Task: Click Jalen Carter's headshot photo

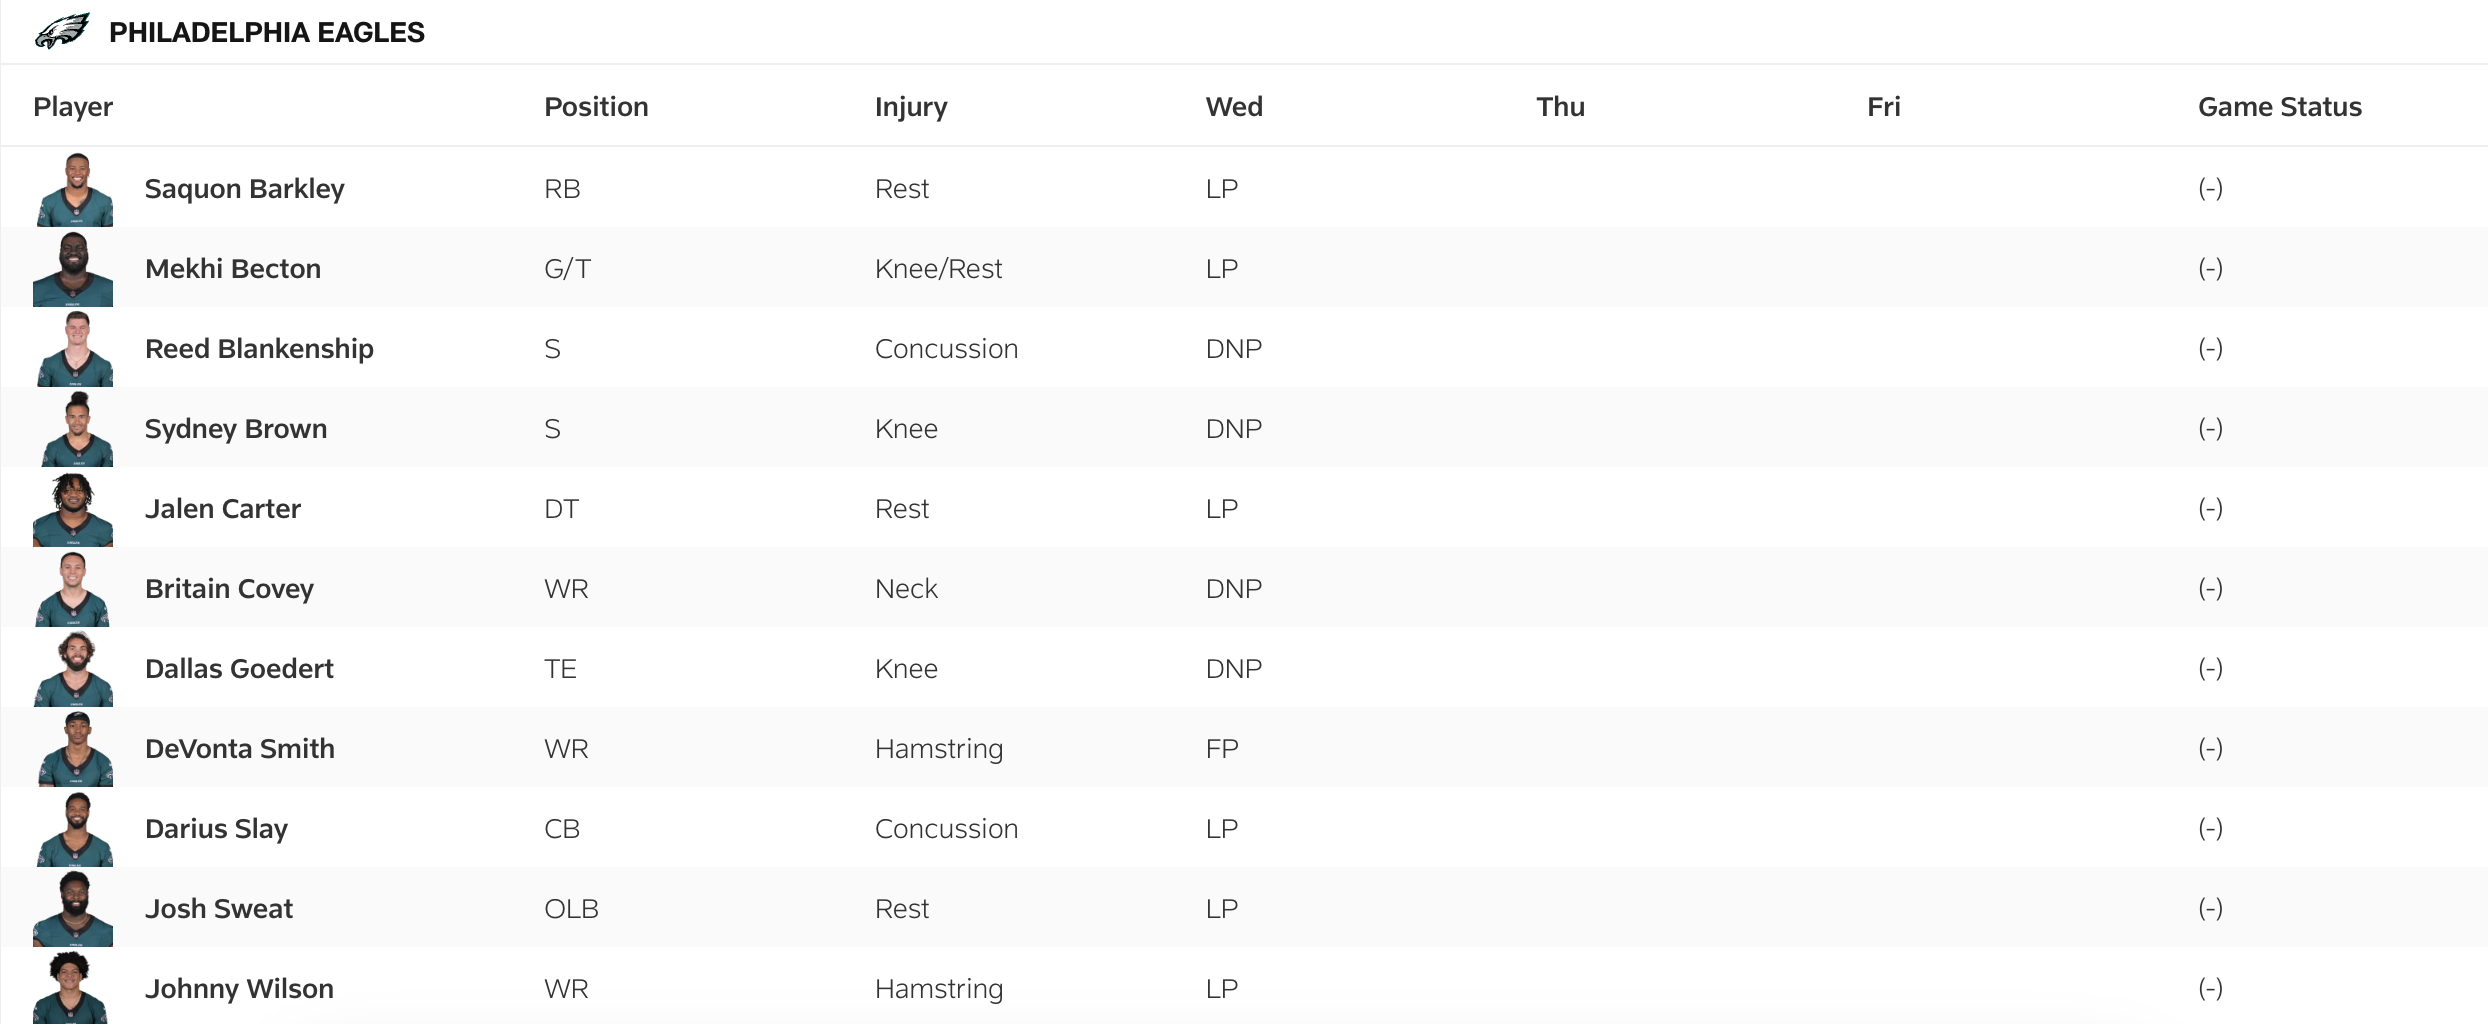Action: point(73,510)
